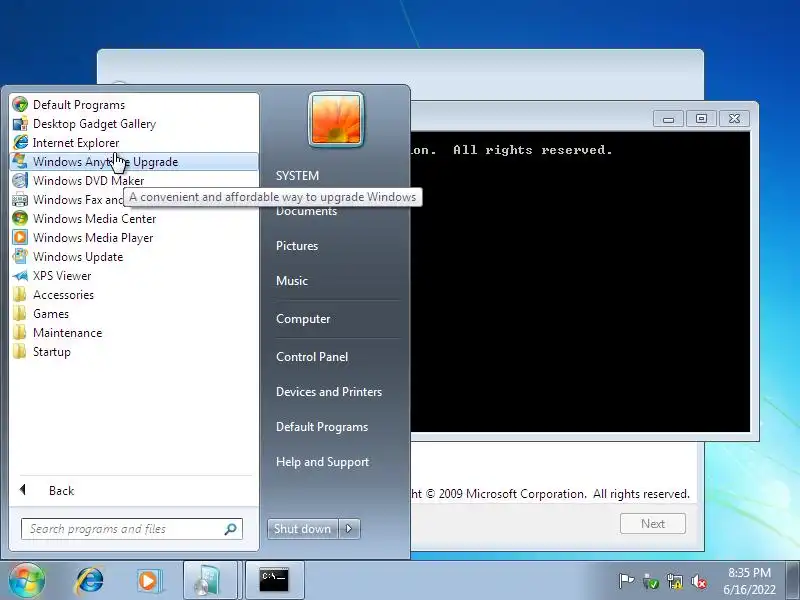
Task: Expand the Games folder
Action: (x=134, y=314)
